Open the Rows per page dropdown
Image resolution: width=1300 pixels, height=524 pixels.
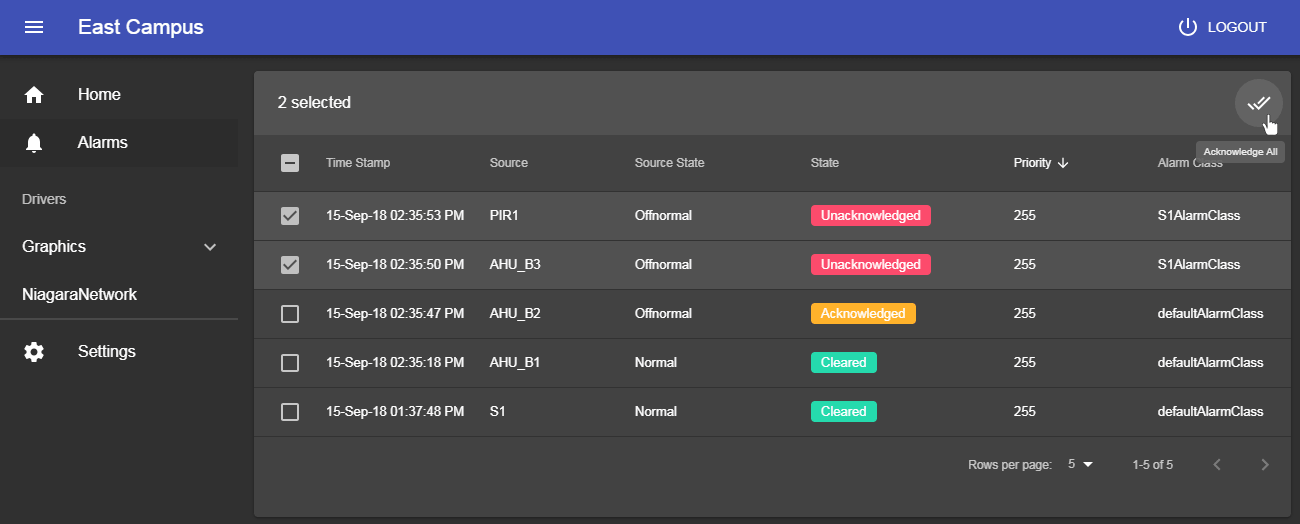click(1081, 464)
